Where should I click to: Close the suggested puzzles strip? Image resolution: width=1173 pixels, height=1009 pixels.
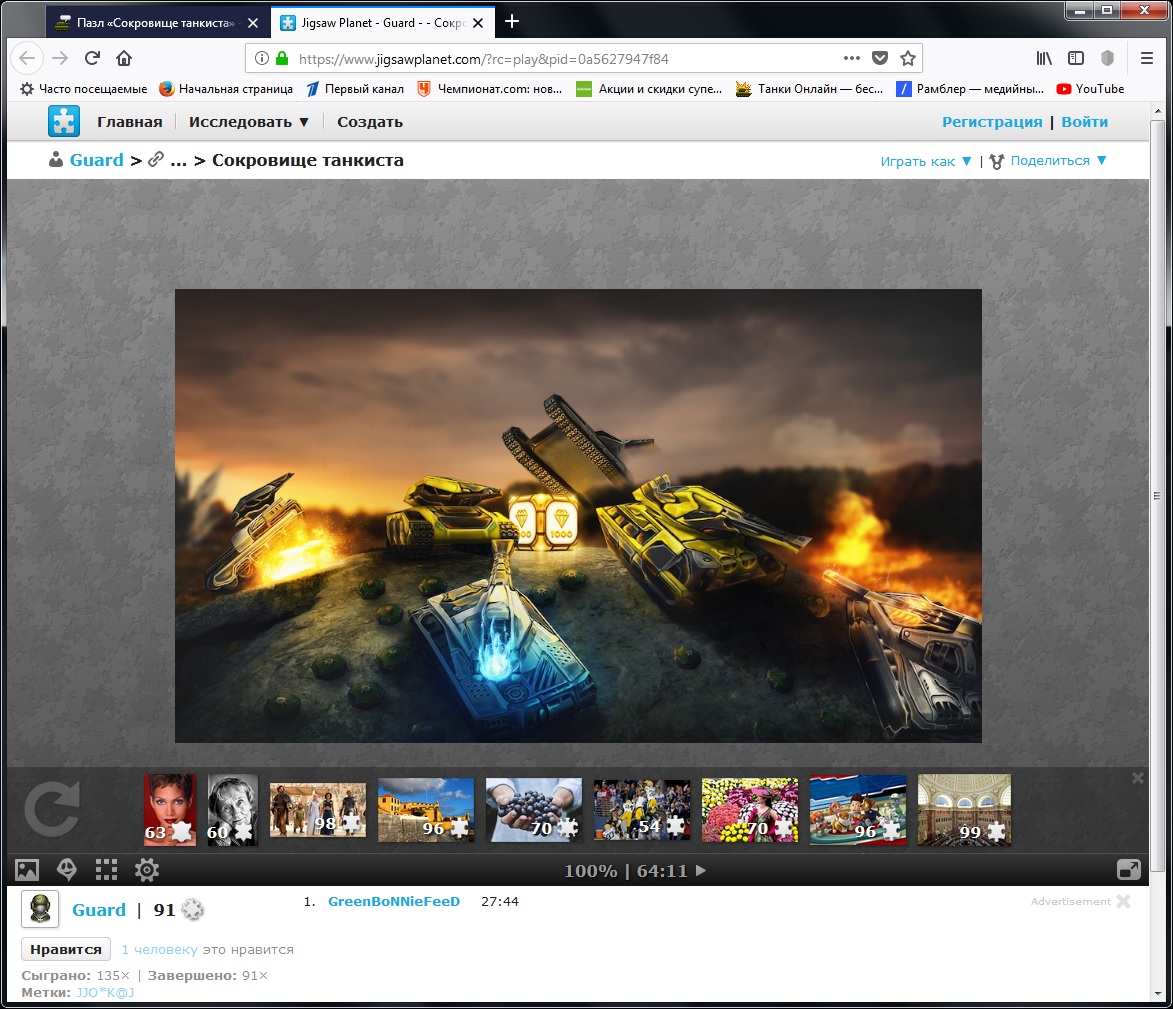click(1137, 778)
